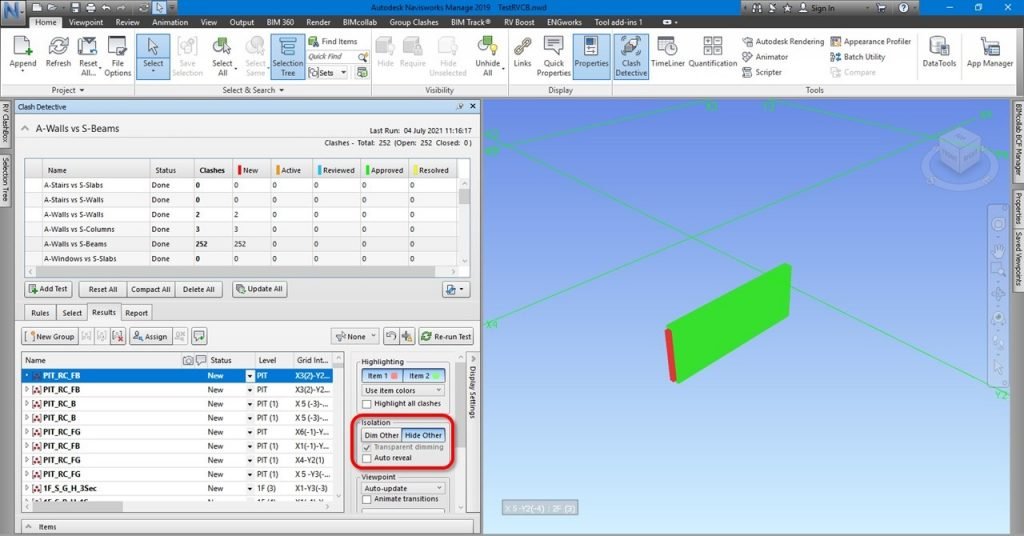Image resolution: width=1024 pixels, height=536 pixels.
Task: Open DataTools from the ribbon
Action: point(939,52)
